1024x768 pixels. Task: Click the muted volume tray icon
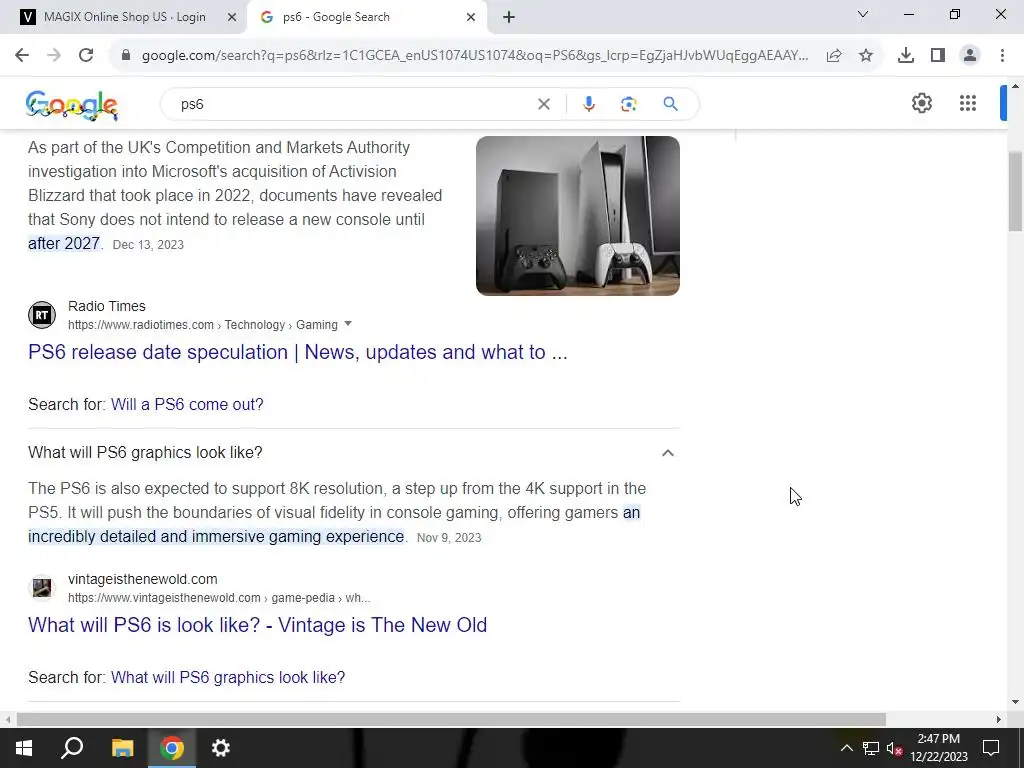point(894,748)
